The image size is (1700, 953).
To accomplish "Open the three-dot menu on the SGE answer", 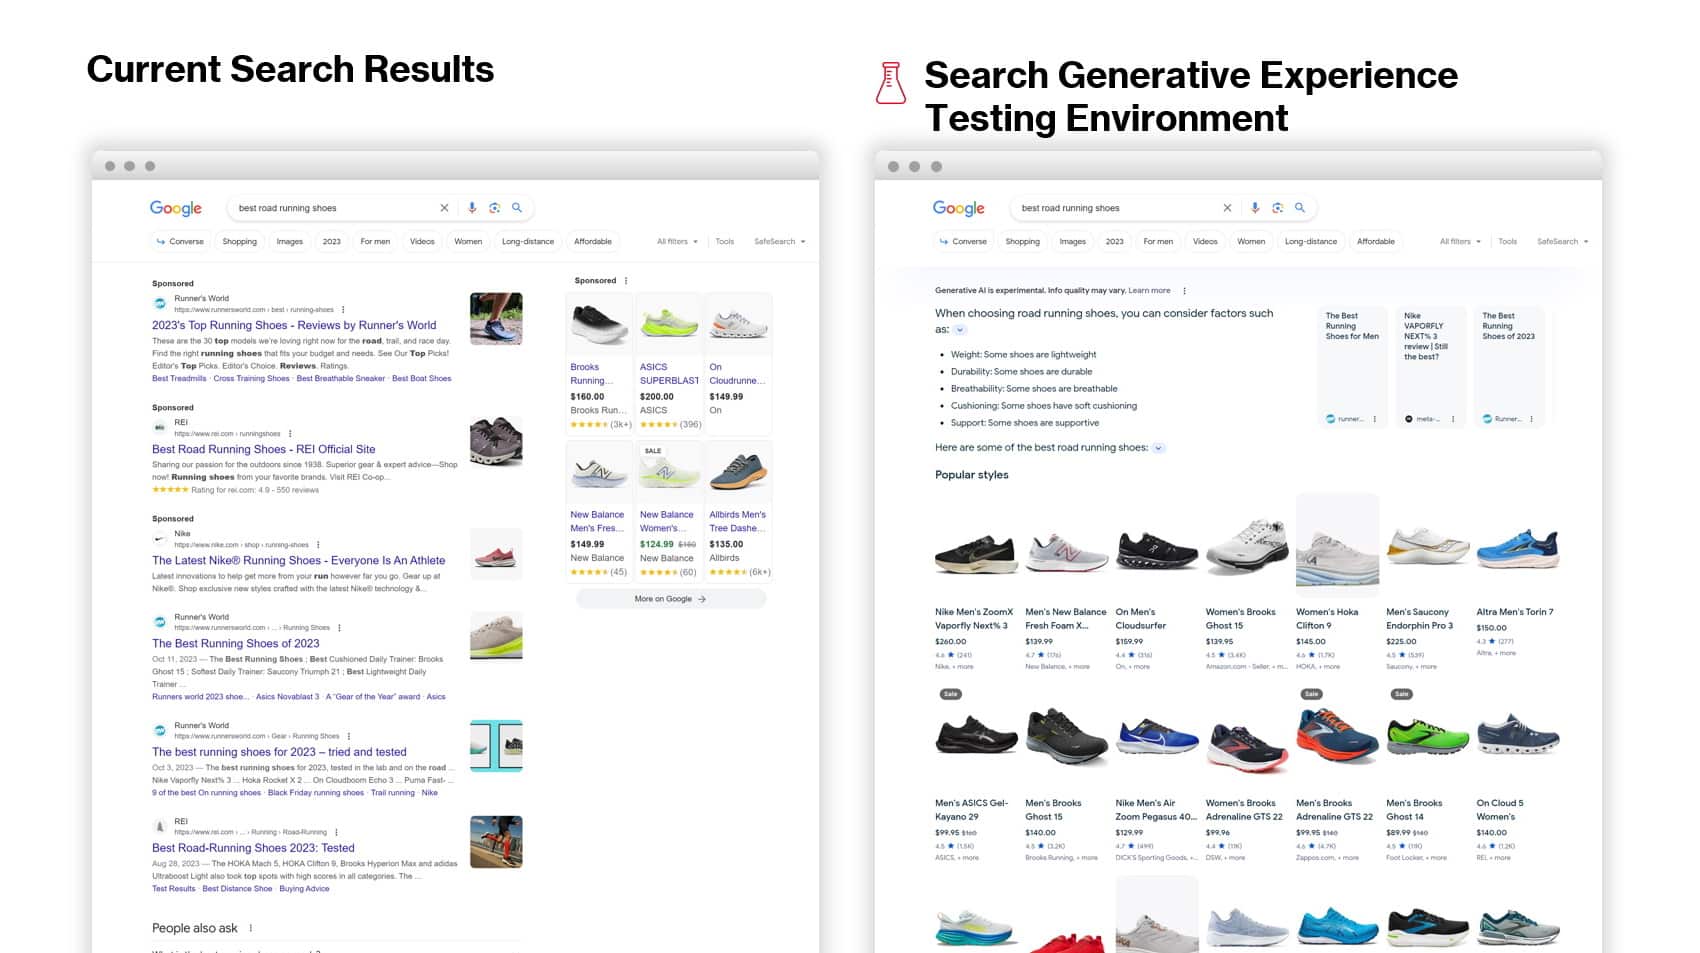I will [1184, 290].
